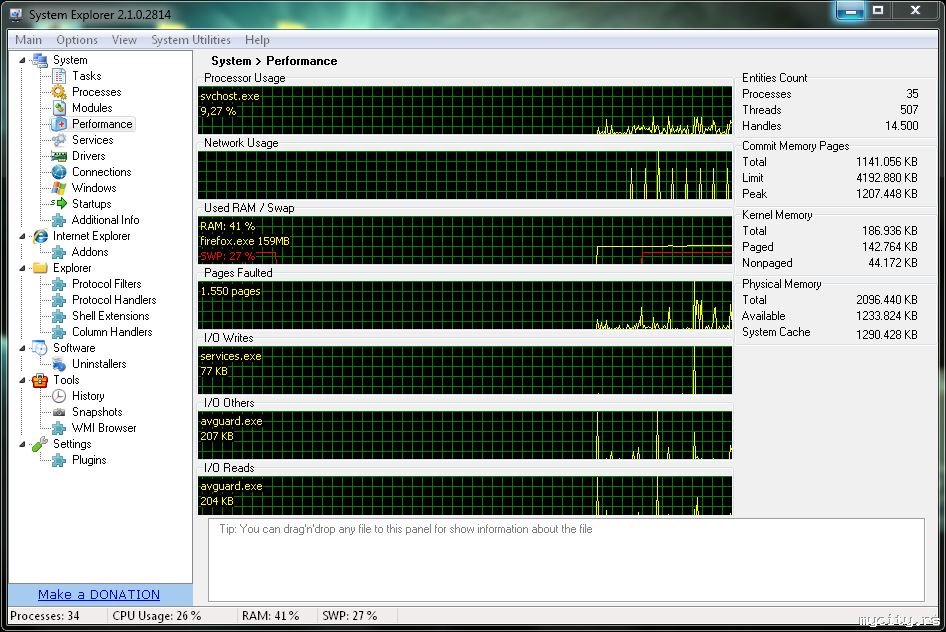
Task: Click the Software disc icon
Action: [40, 348]
